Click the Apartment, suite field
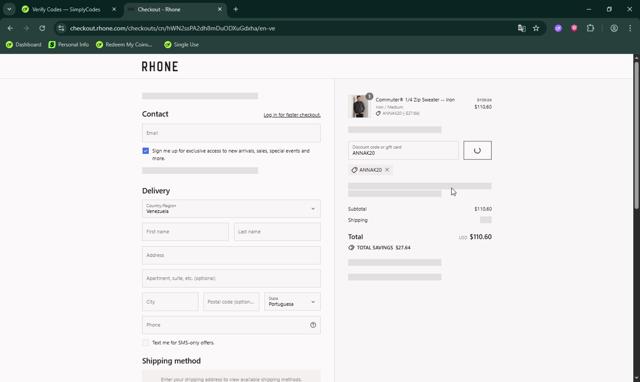The width and height of the screenshot is (640, 382). (231, 278)
